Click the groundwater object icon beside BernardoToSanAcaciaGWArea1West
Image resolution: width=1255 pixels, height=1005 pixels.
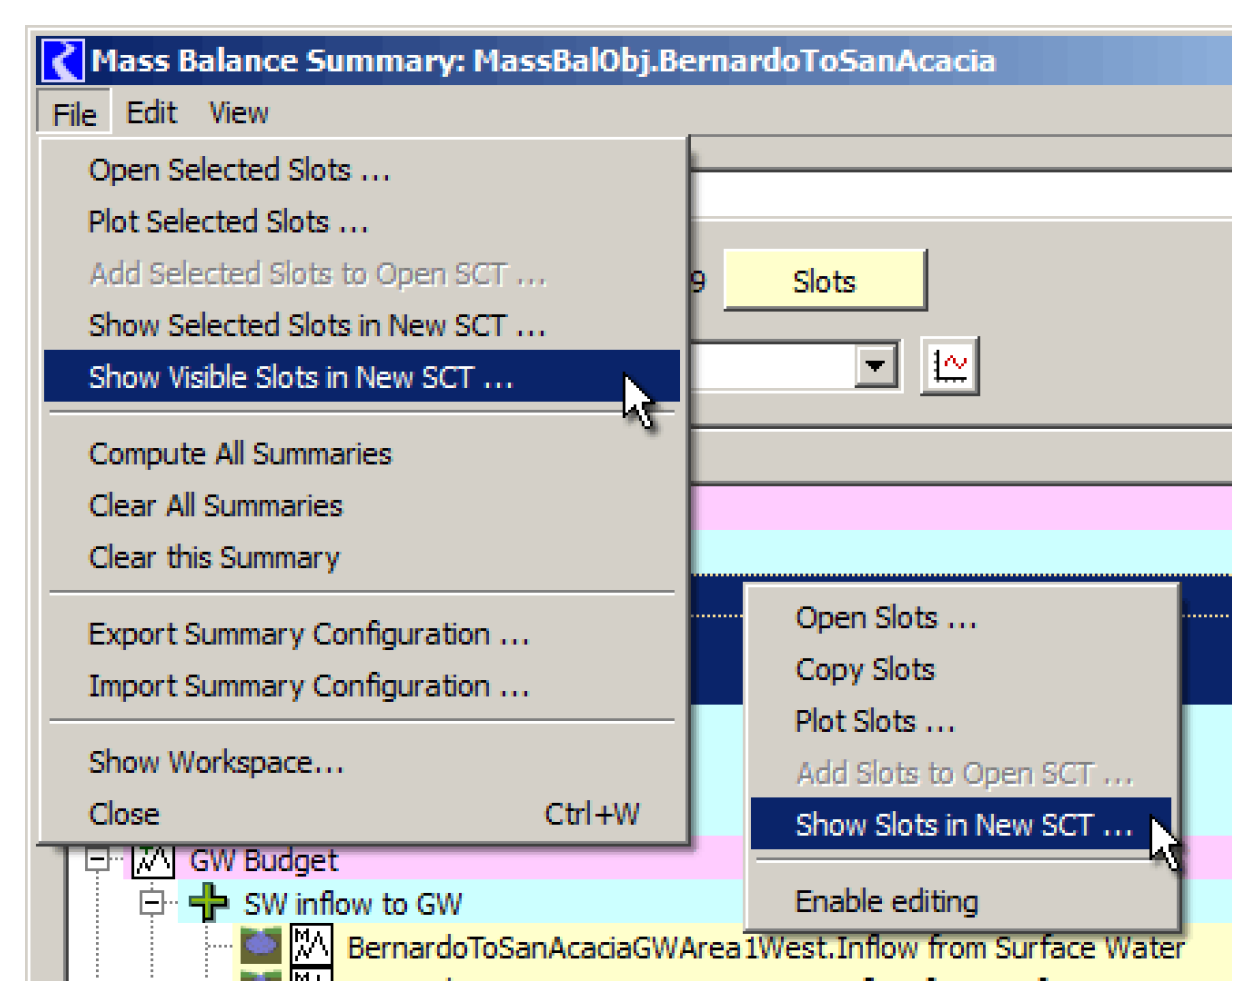click(262, 945)
